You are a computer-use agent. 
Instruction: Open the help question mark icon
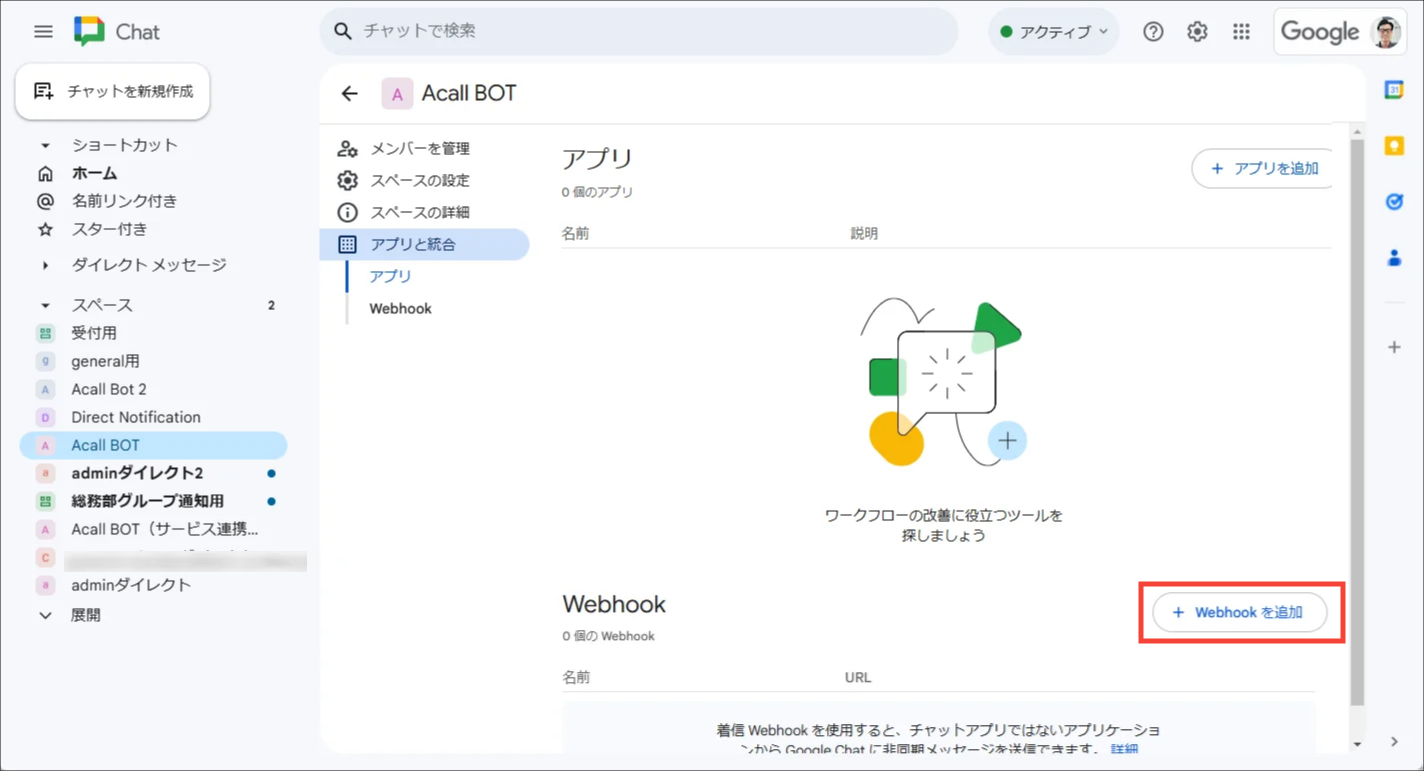1153,32
